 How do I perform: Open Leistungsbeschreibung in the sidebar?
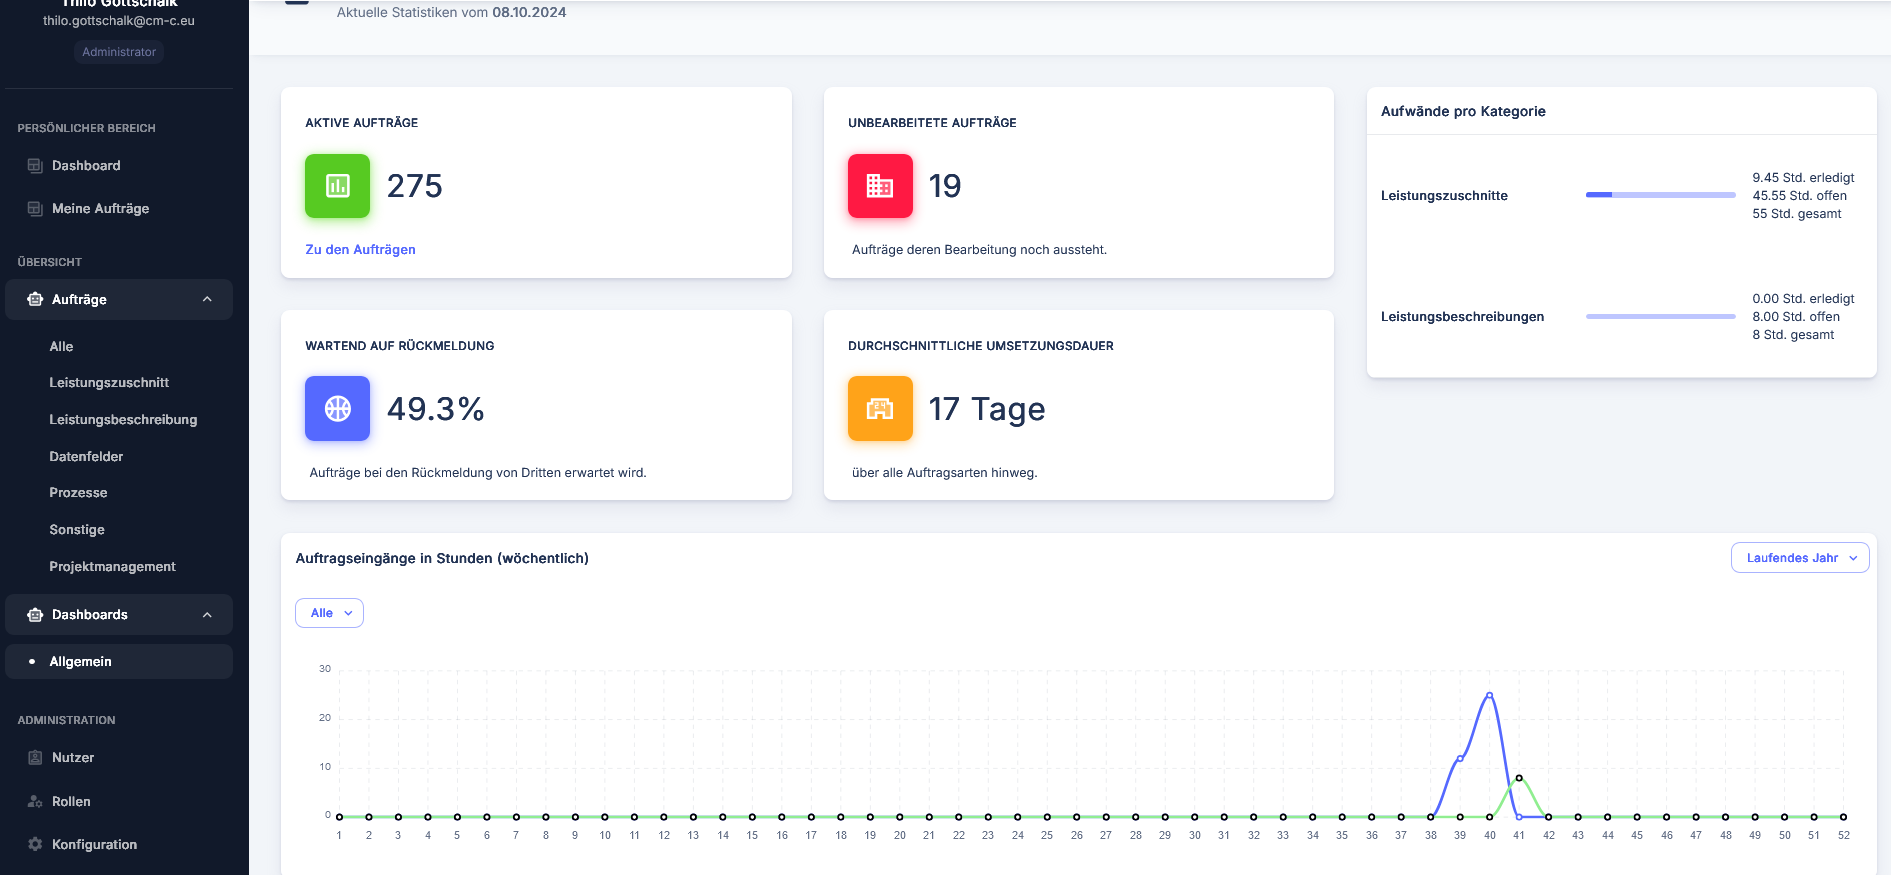pos(123,420)
